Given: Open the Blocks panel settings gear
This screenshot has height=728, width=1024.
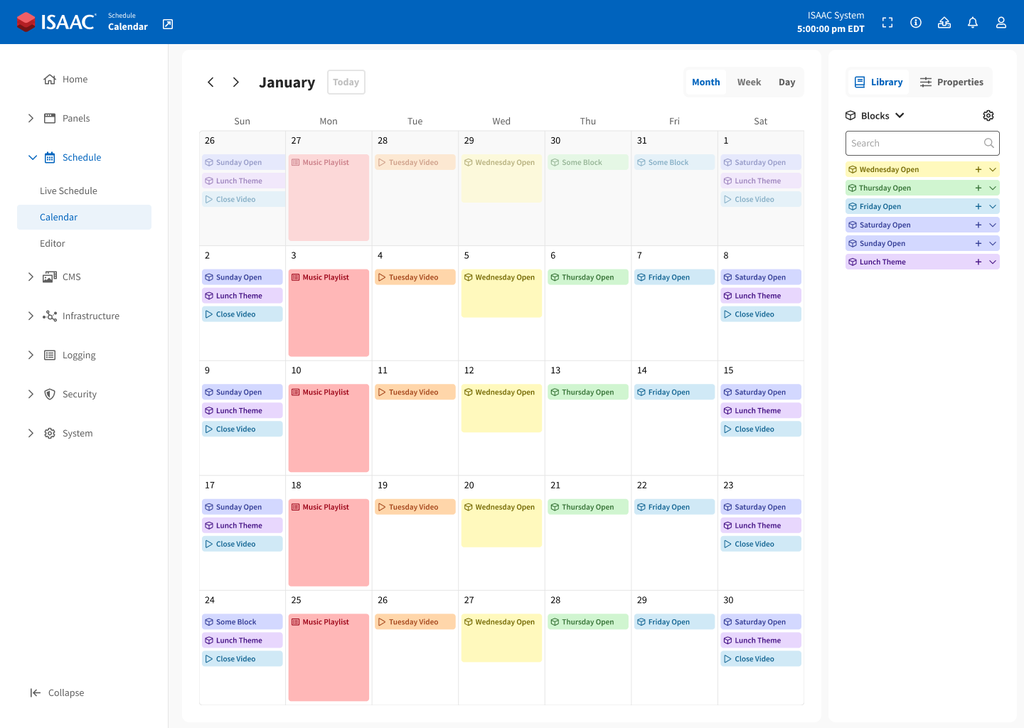Looking at the screenshot, I should point(988,115).
